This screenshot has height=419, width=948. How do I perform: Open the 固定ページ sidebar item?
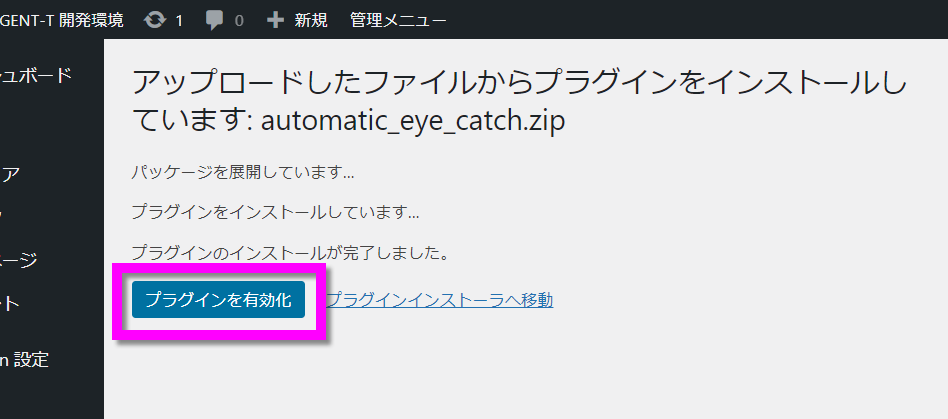[19, 260]
